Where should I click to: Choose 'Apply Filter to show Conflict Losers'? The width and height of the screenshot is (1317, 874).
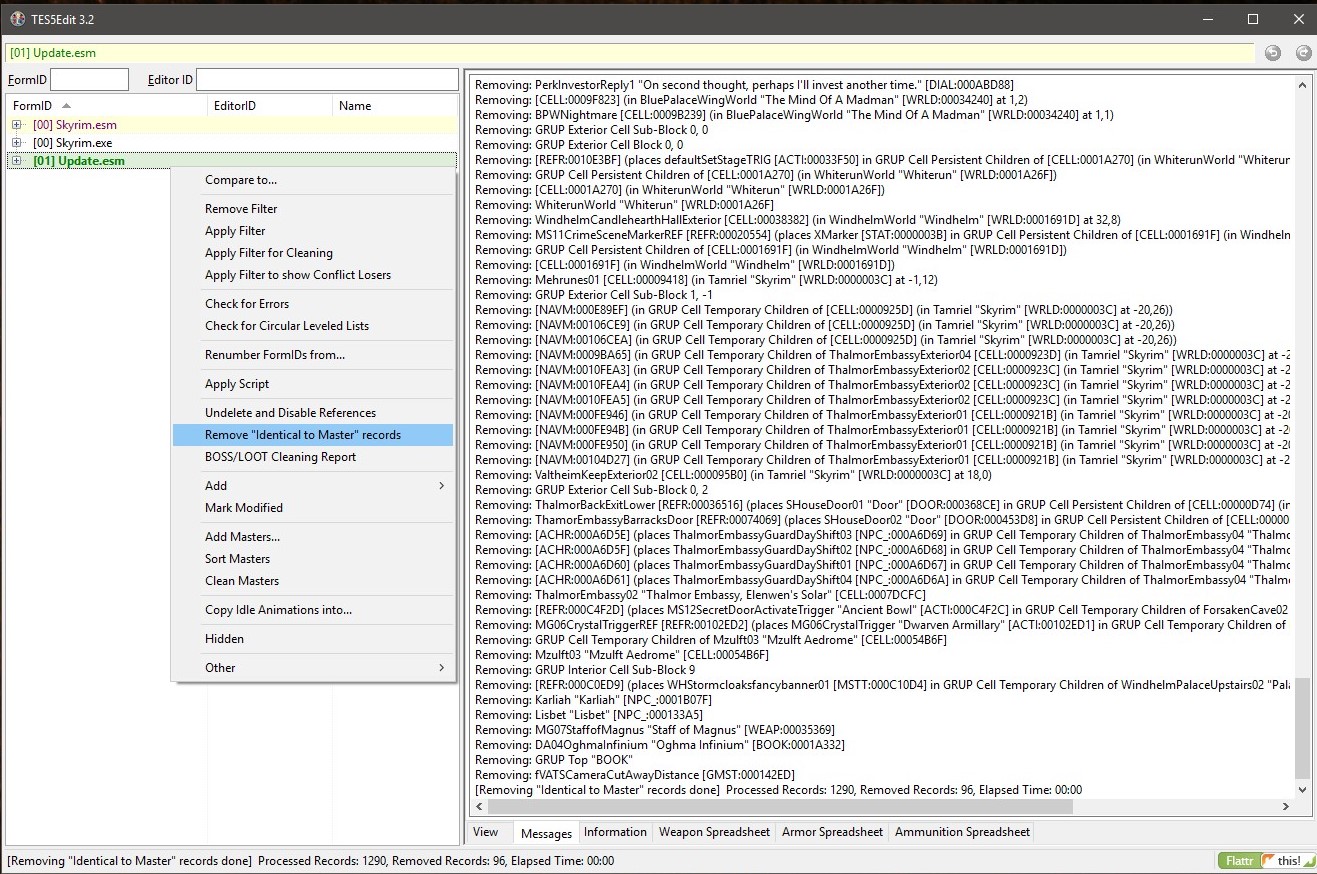[313, 275]
